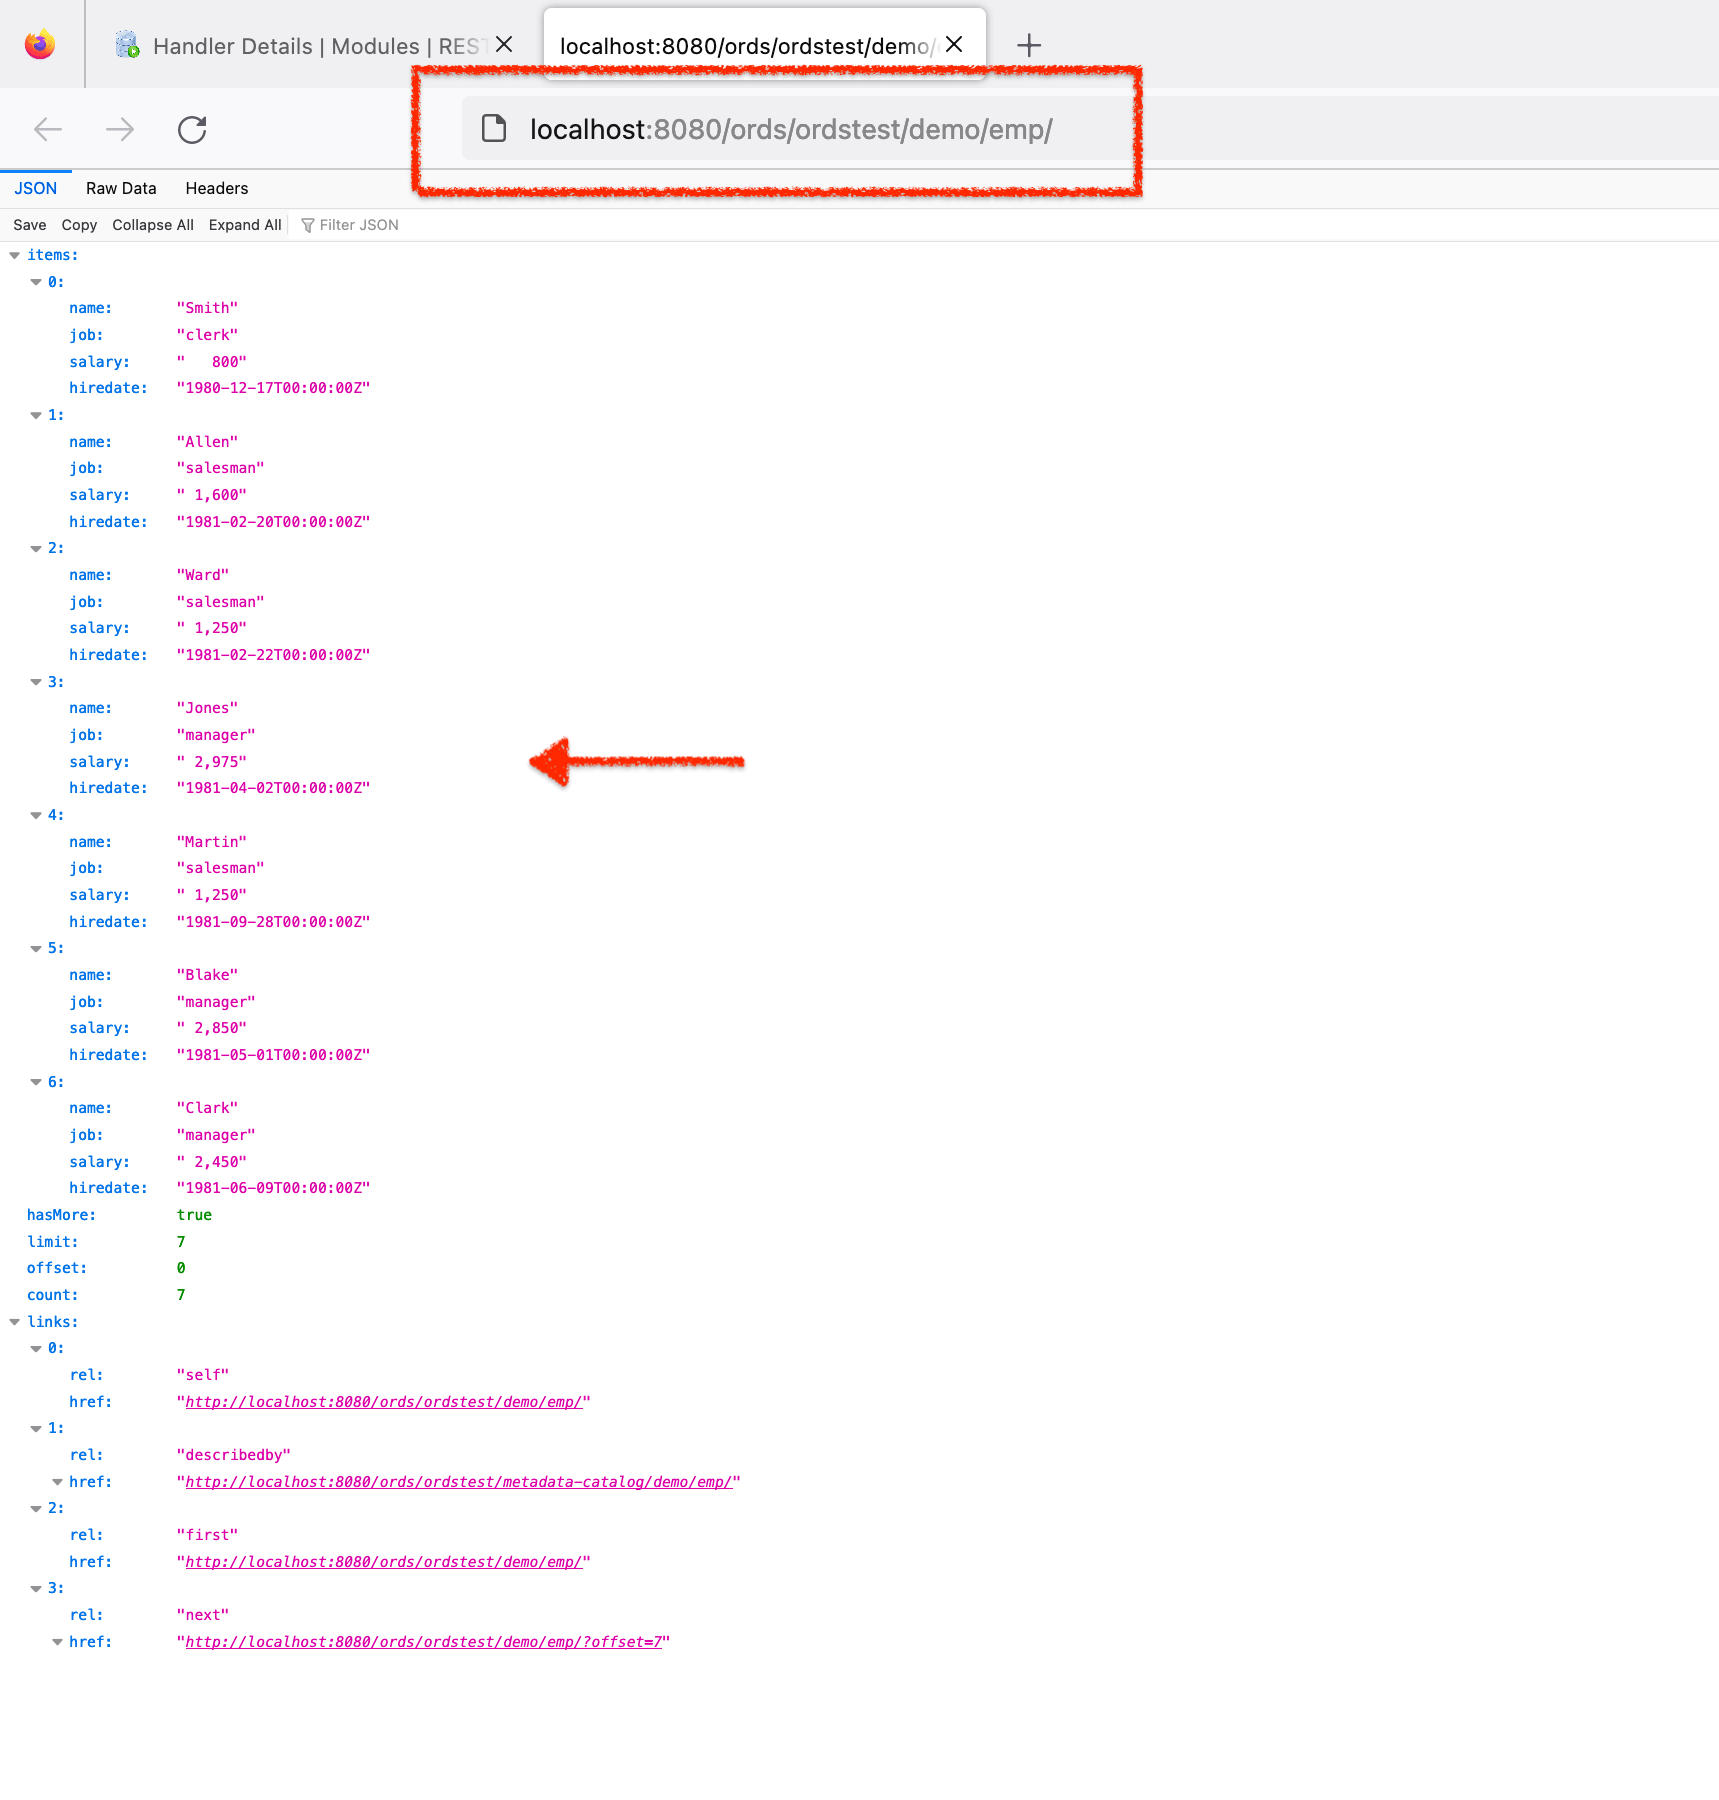The width and height of the screenshot is (1719, 1800).
Task: Open a new tab with the plus icon
Action: tap(1029, 44)
